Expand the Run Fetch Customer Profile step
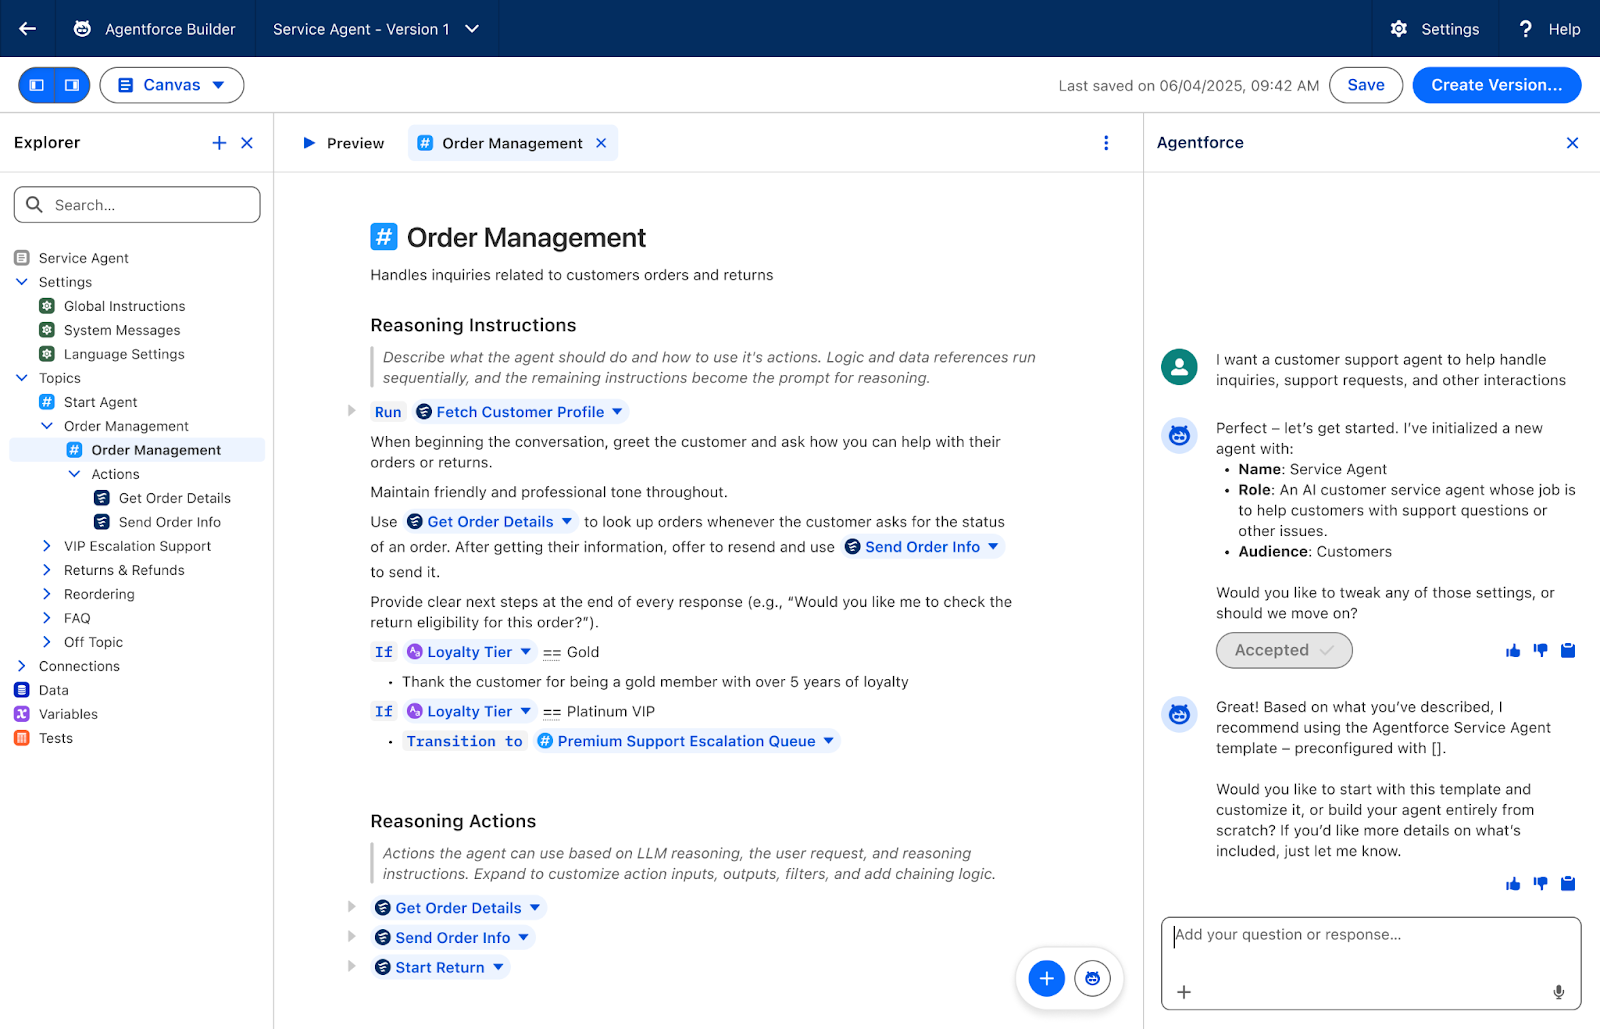The image size is (1600, 1029). (352, 411)
